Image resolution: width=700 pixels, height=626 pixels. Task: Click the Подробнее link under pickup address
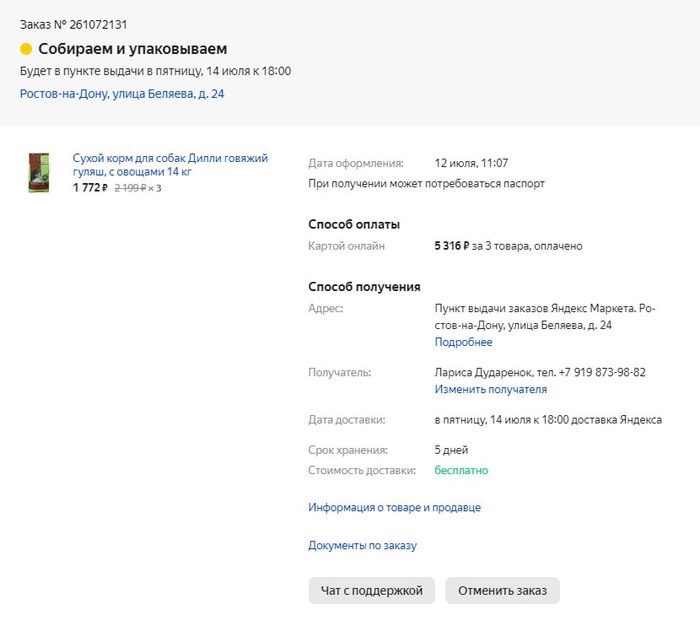463,342
